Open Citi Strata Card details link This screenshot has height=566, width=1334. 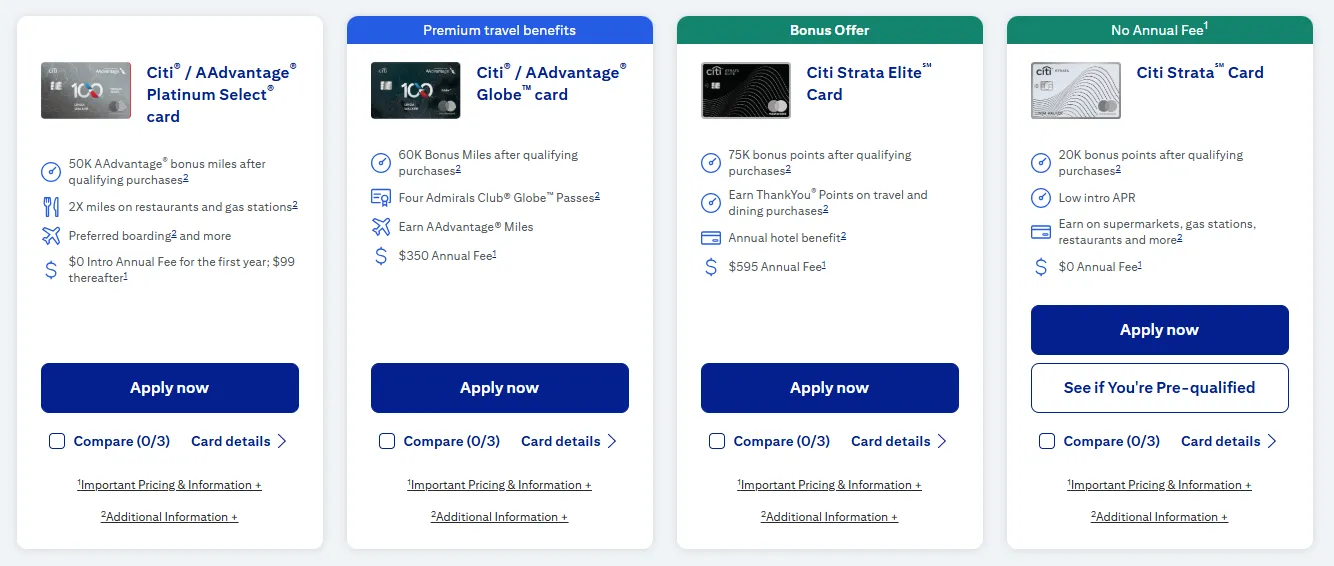pyautogui.click(x=1228, y=441)
